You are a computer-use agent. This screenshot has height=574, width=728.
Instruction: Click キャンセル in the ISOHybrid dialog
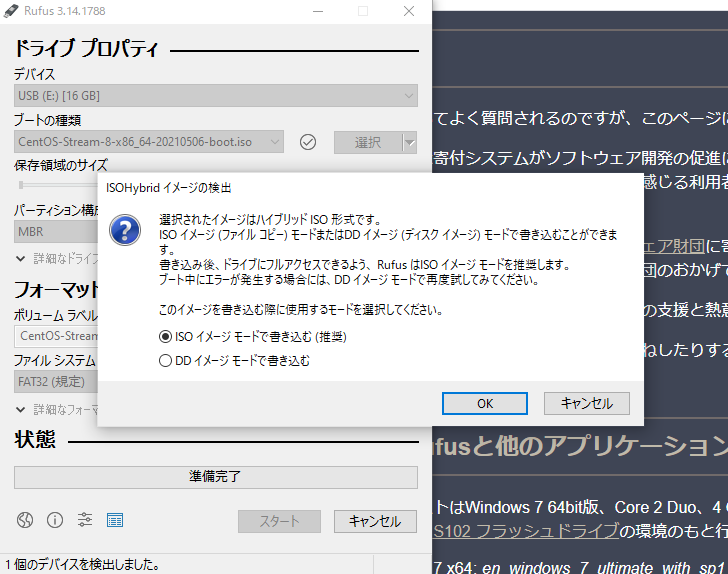(587, 403)
